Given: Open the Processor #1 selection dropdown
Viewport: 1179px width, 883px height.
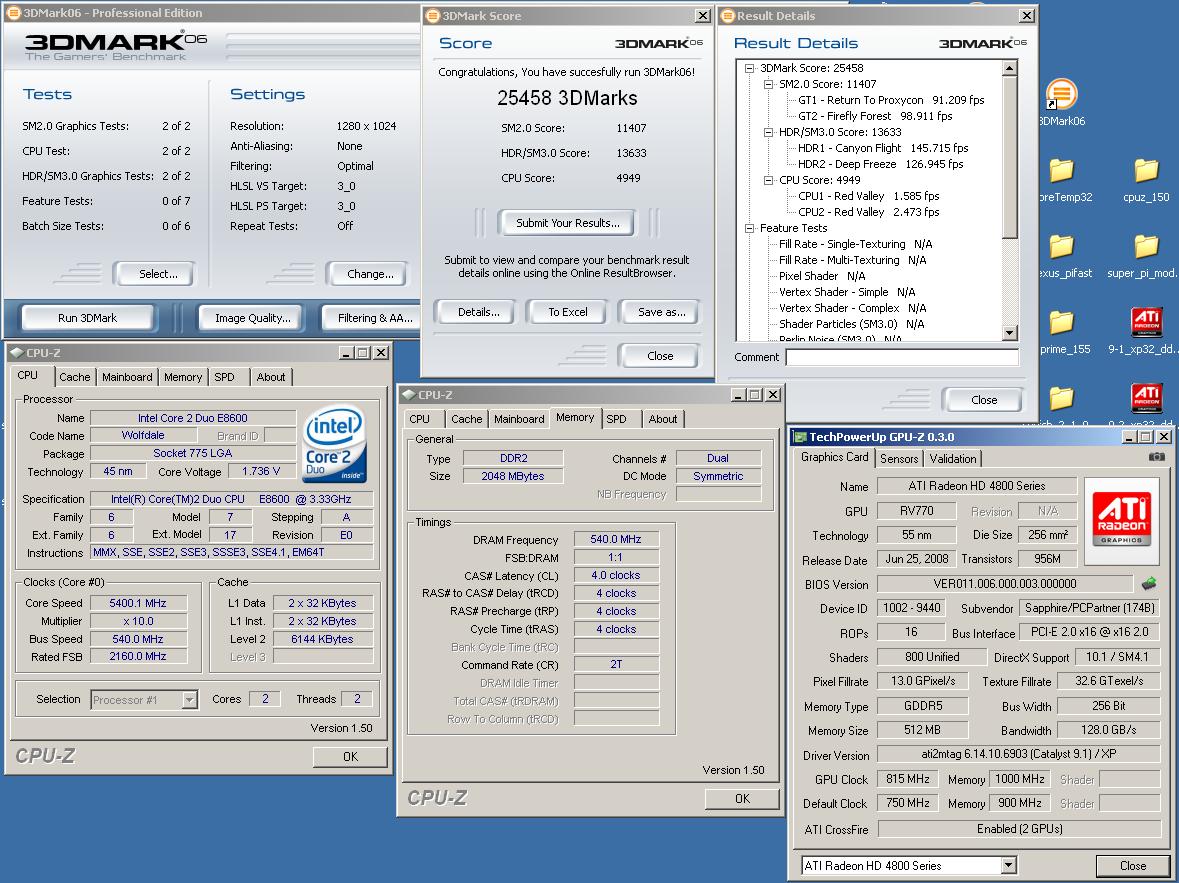Looking at the screenshot, I should [x=189, y=699].
